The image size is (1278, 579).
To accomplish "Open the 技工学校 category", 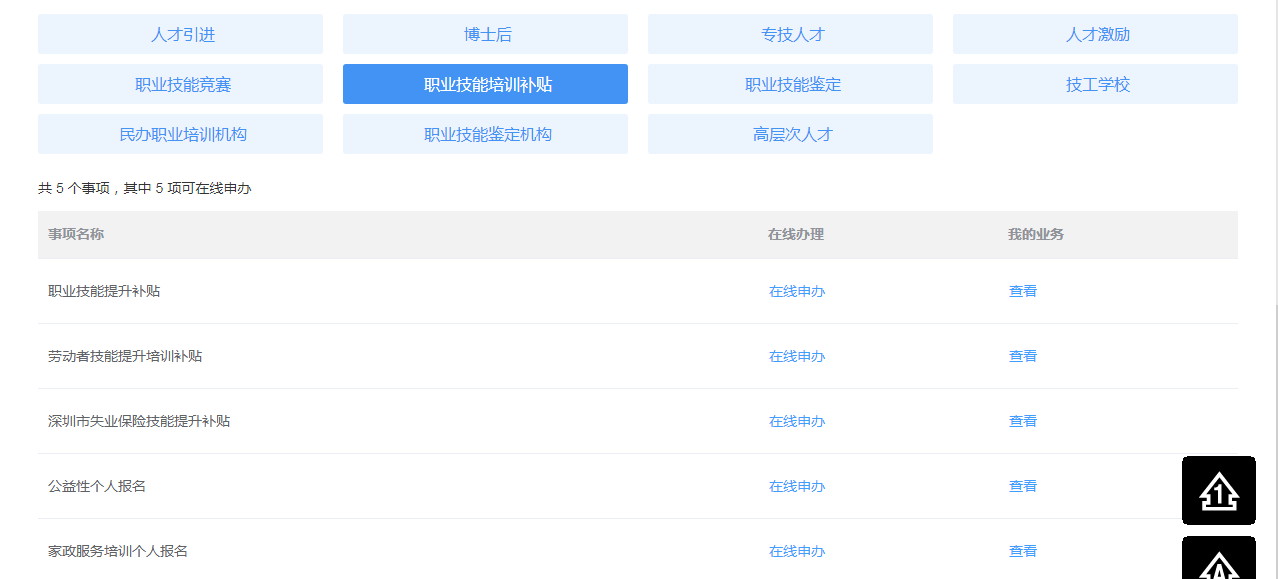I will [1095, 84].
